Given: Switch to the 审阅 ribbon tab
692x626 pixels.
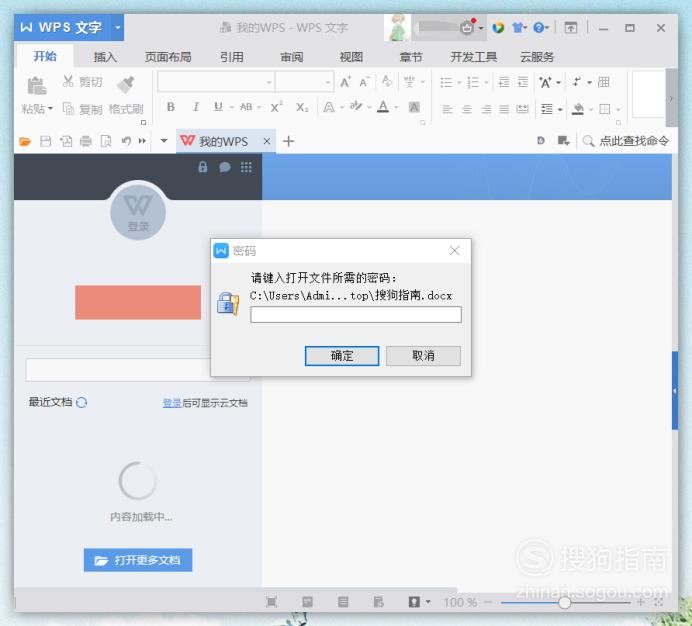Looking at the screenshot, I should tap(291, 57).
